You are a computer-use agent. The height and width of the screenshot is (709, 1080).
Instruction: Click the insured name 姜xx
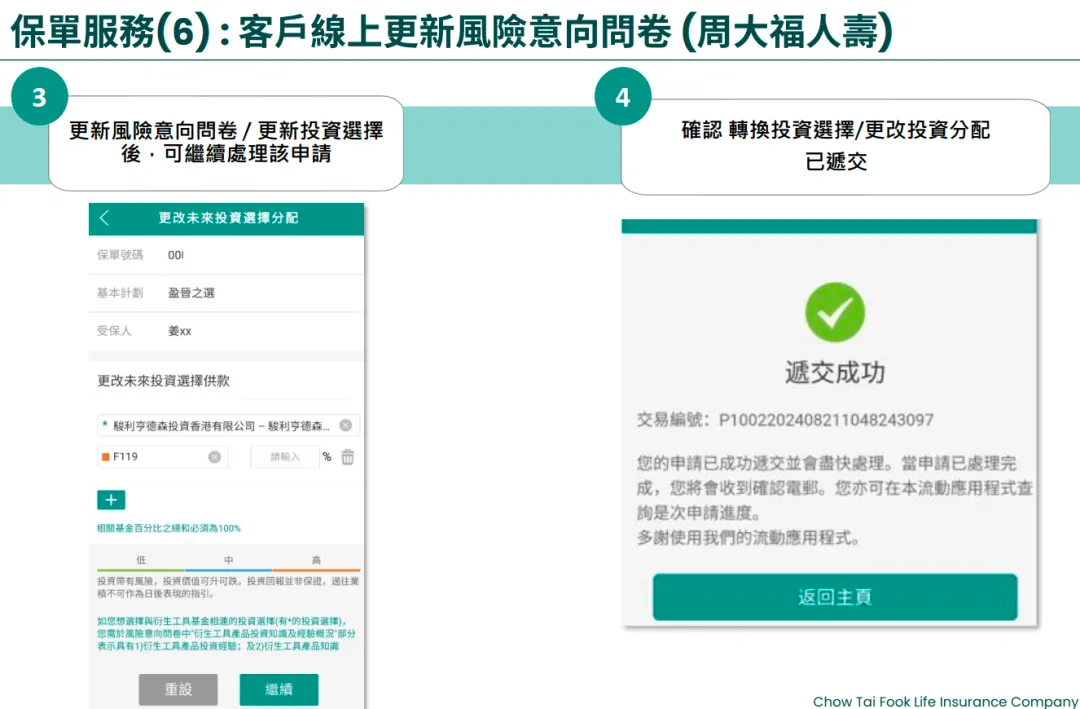180,331
